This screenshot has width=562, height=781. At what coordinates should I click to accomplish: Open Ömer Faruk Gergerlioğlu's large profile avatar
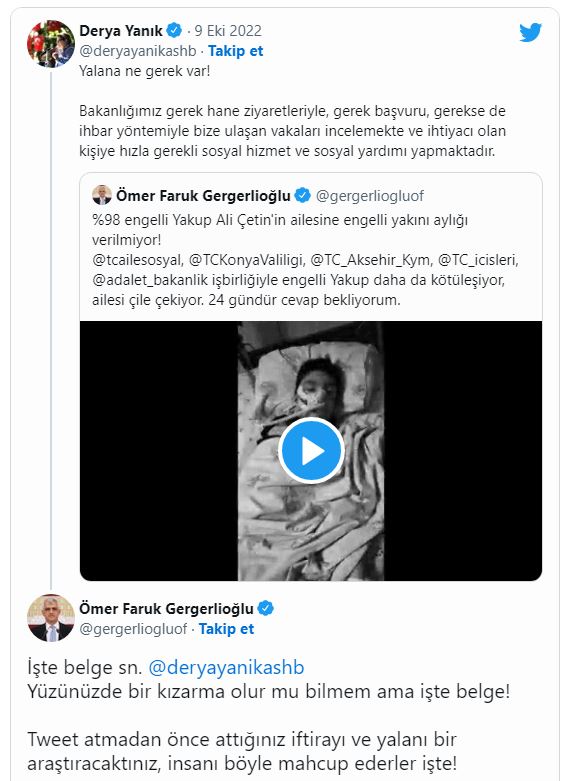tap(51, 618)
